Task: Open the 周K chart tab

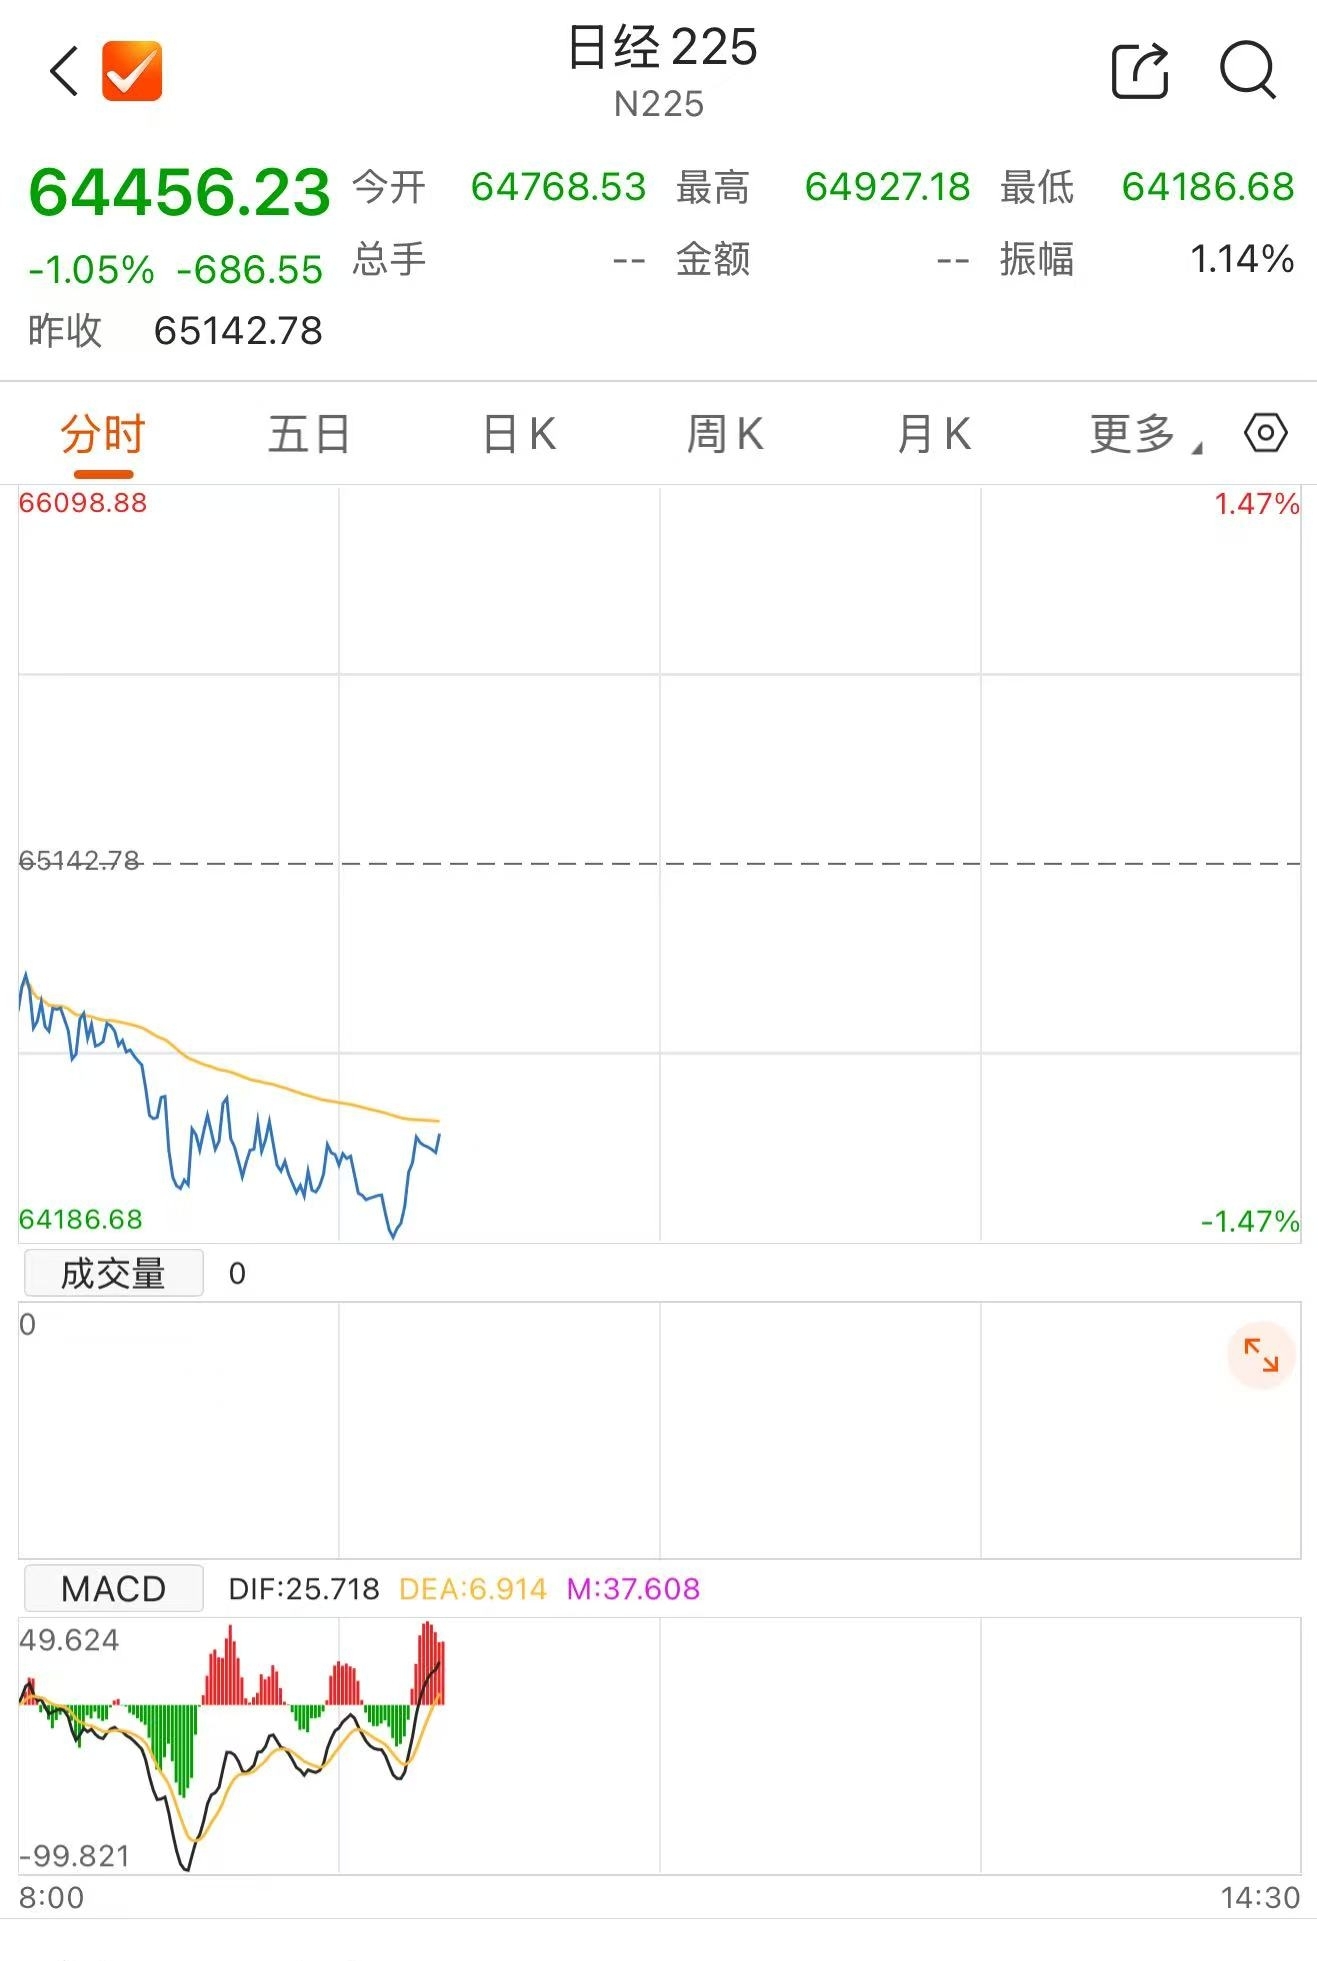Action: click(x=725, y=435)
